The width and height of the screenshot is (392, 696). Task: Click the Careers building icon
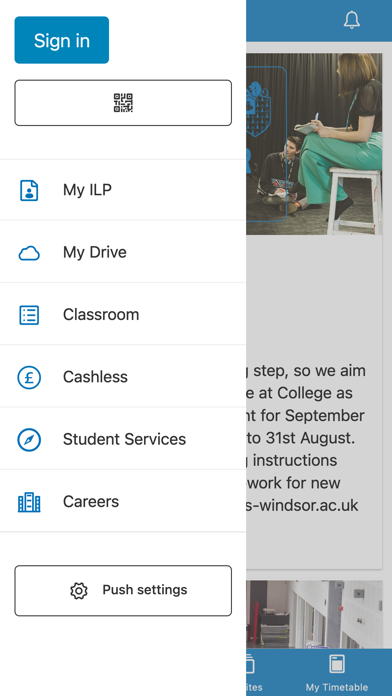point(29,502)
